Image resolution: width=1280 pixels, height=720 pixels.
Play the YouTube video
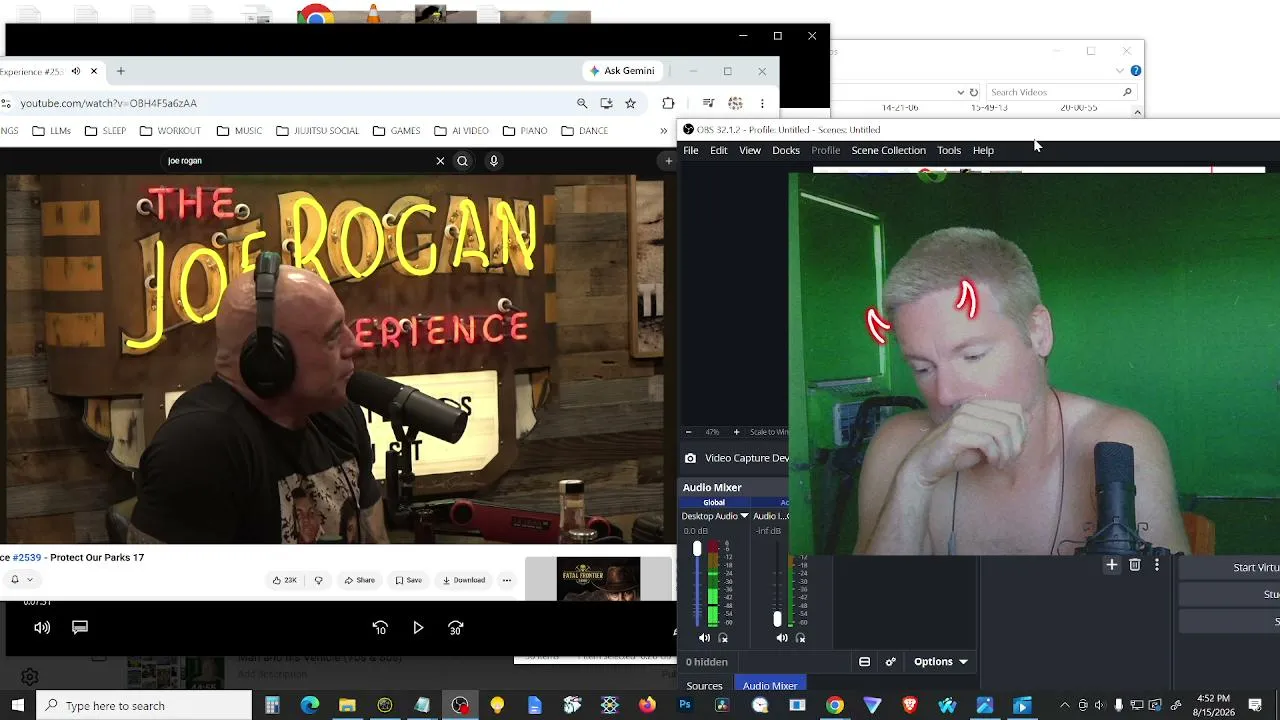(418, 628)
